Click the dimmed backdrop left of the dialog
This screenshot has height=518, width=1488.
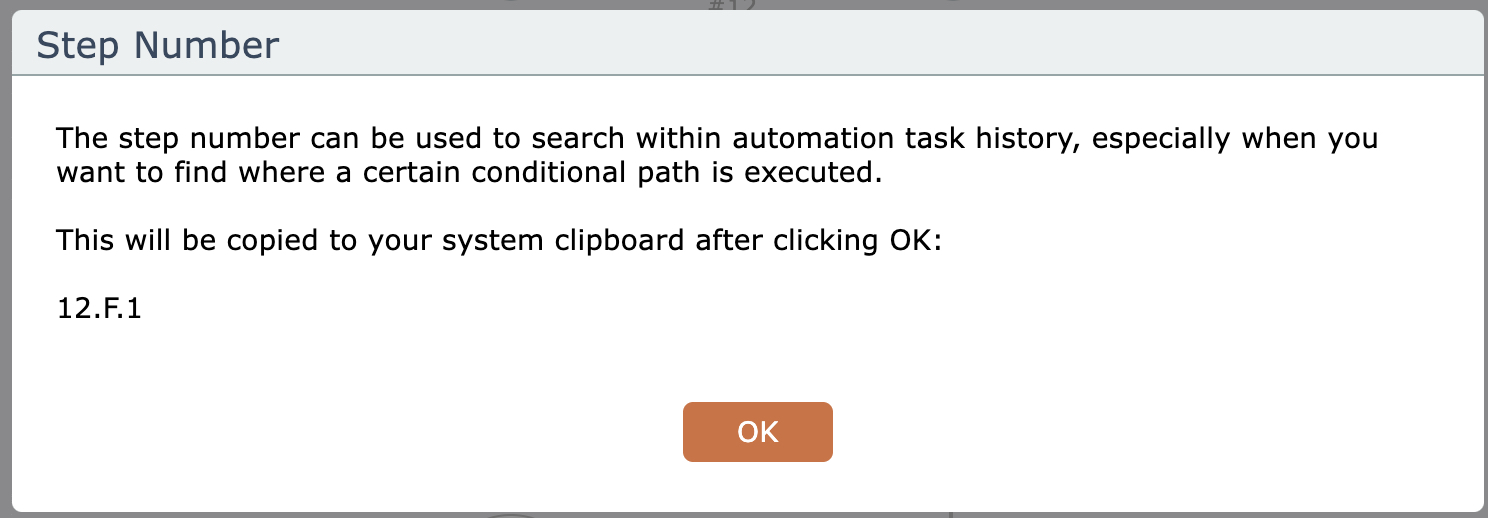[x=5, y=260]
